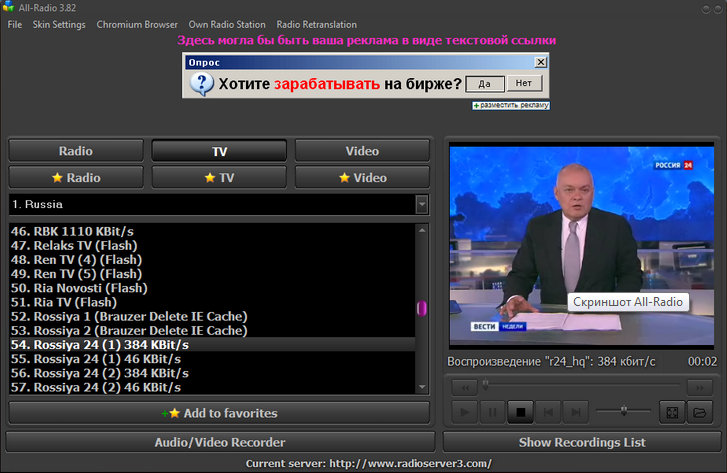Switch to the Radio tab
Screen dimensions: 727x473
click(x=76, y=151)
